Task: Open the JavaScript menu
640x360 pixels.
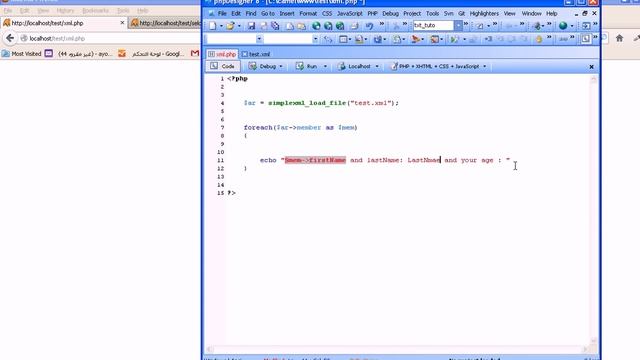Action: point(349,13)
